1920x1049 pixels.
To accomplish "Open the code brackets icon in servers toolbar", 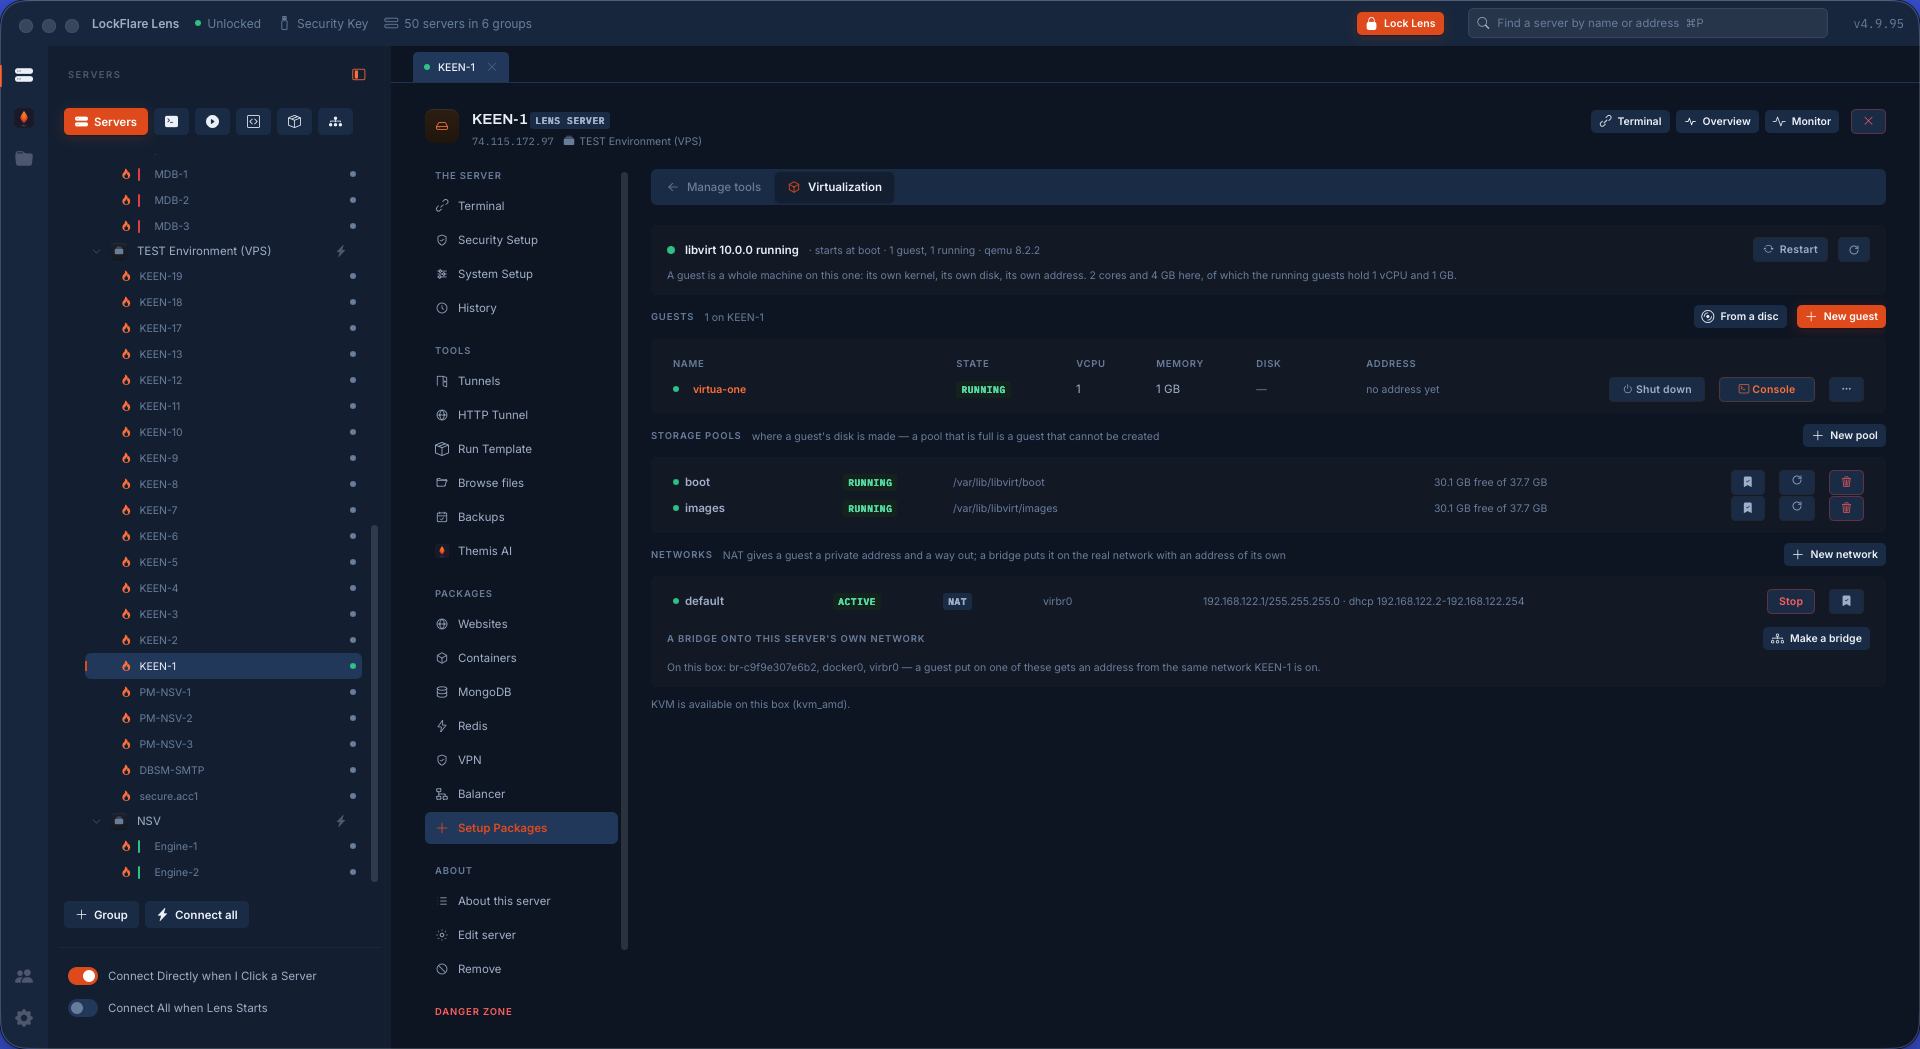I will 253,122.
